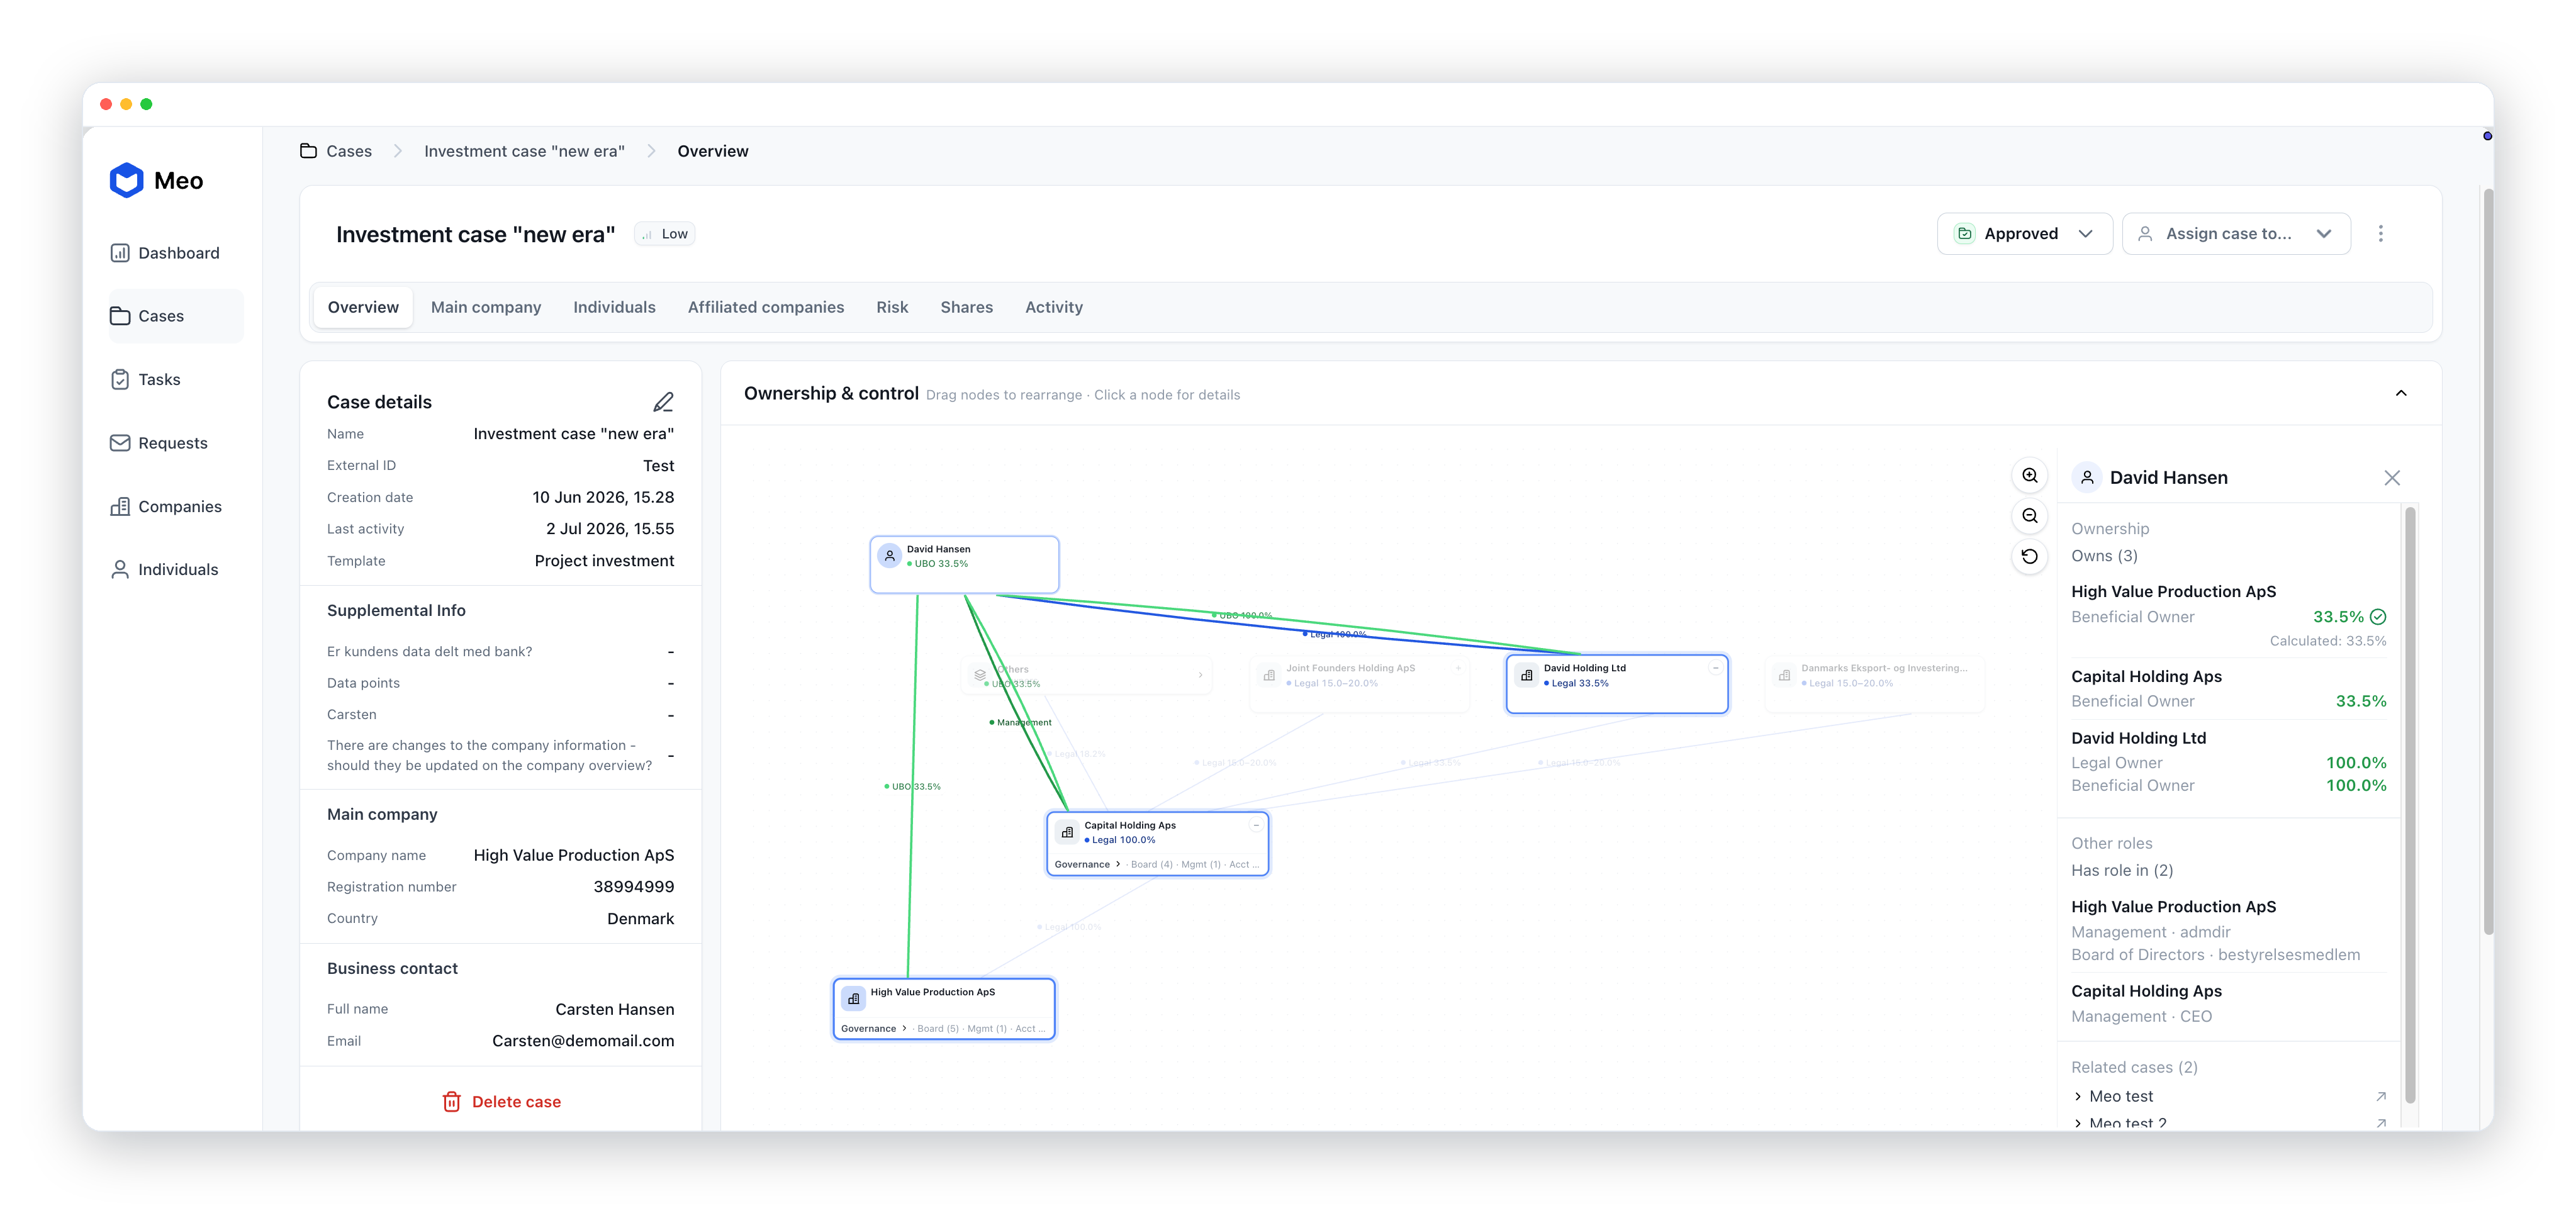Image resolution: width=2576 pixels, height=1213 pixels.
Task: Expand the Joint Founders Holding ApS node
Action: (1457, 668)
